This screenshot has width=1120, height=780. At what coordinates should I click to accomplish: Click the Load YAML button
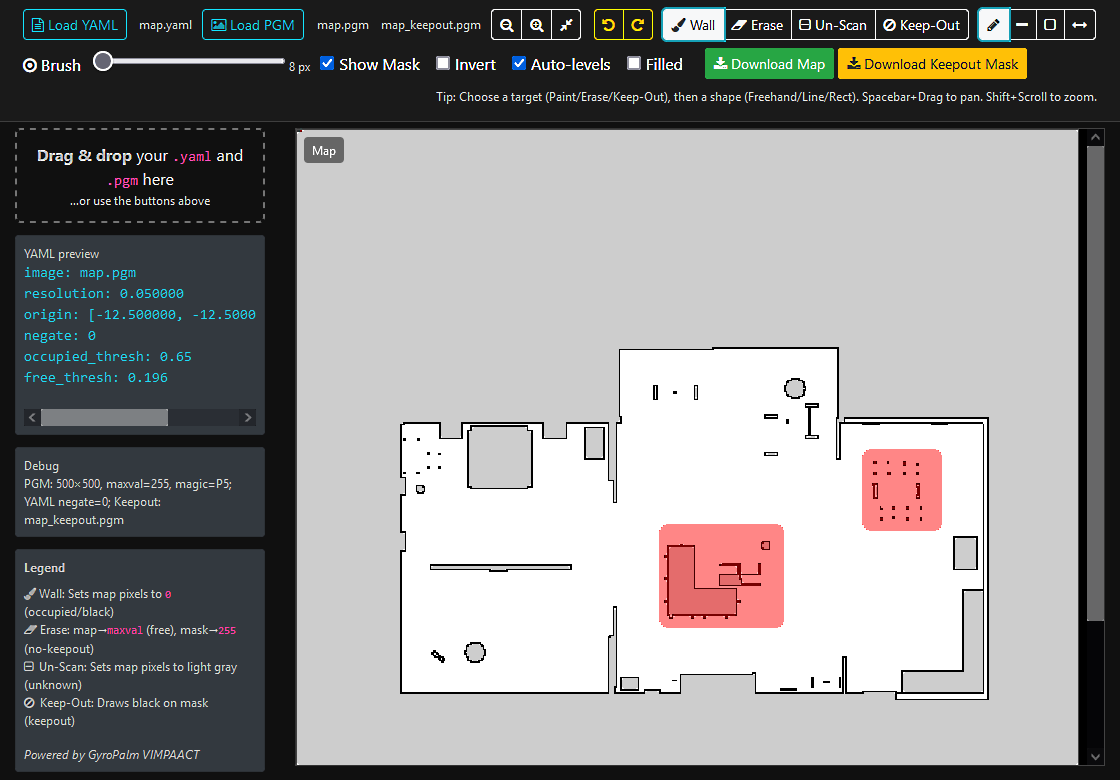coord(75,25)
